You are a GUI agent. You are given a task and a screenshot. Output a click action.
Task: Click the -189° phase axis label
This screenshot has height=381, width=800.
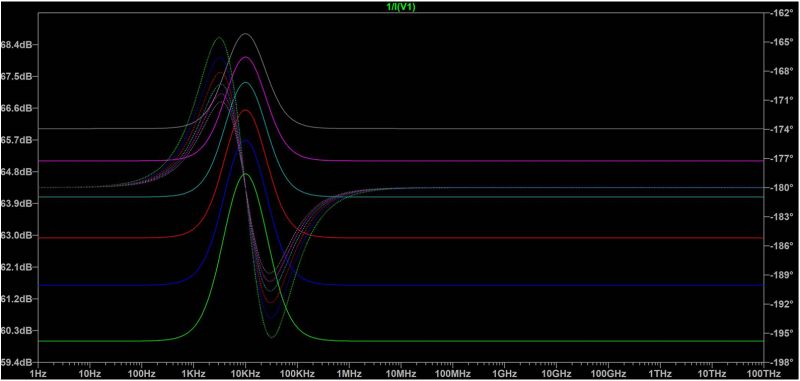pos(781,275)
